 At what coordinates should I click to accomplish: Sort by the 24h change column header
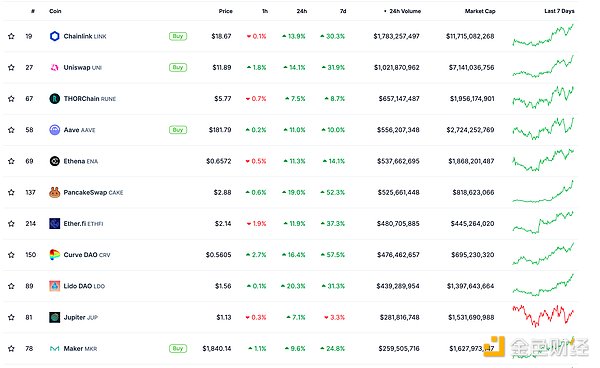302,11
